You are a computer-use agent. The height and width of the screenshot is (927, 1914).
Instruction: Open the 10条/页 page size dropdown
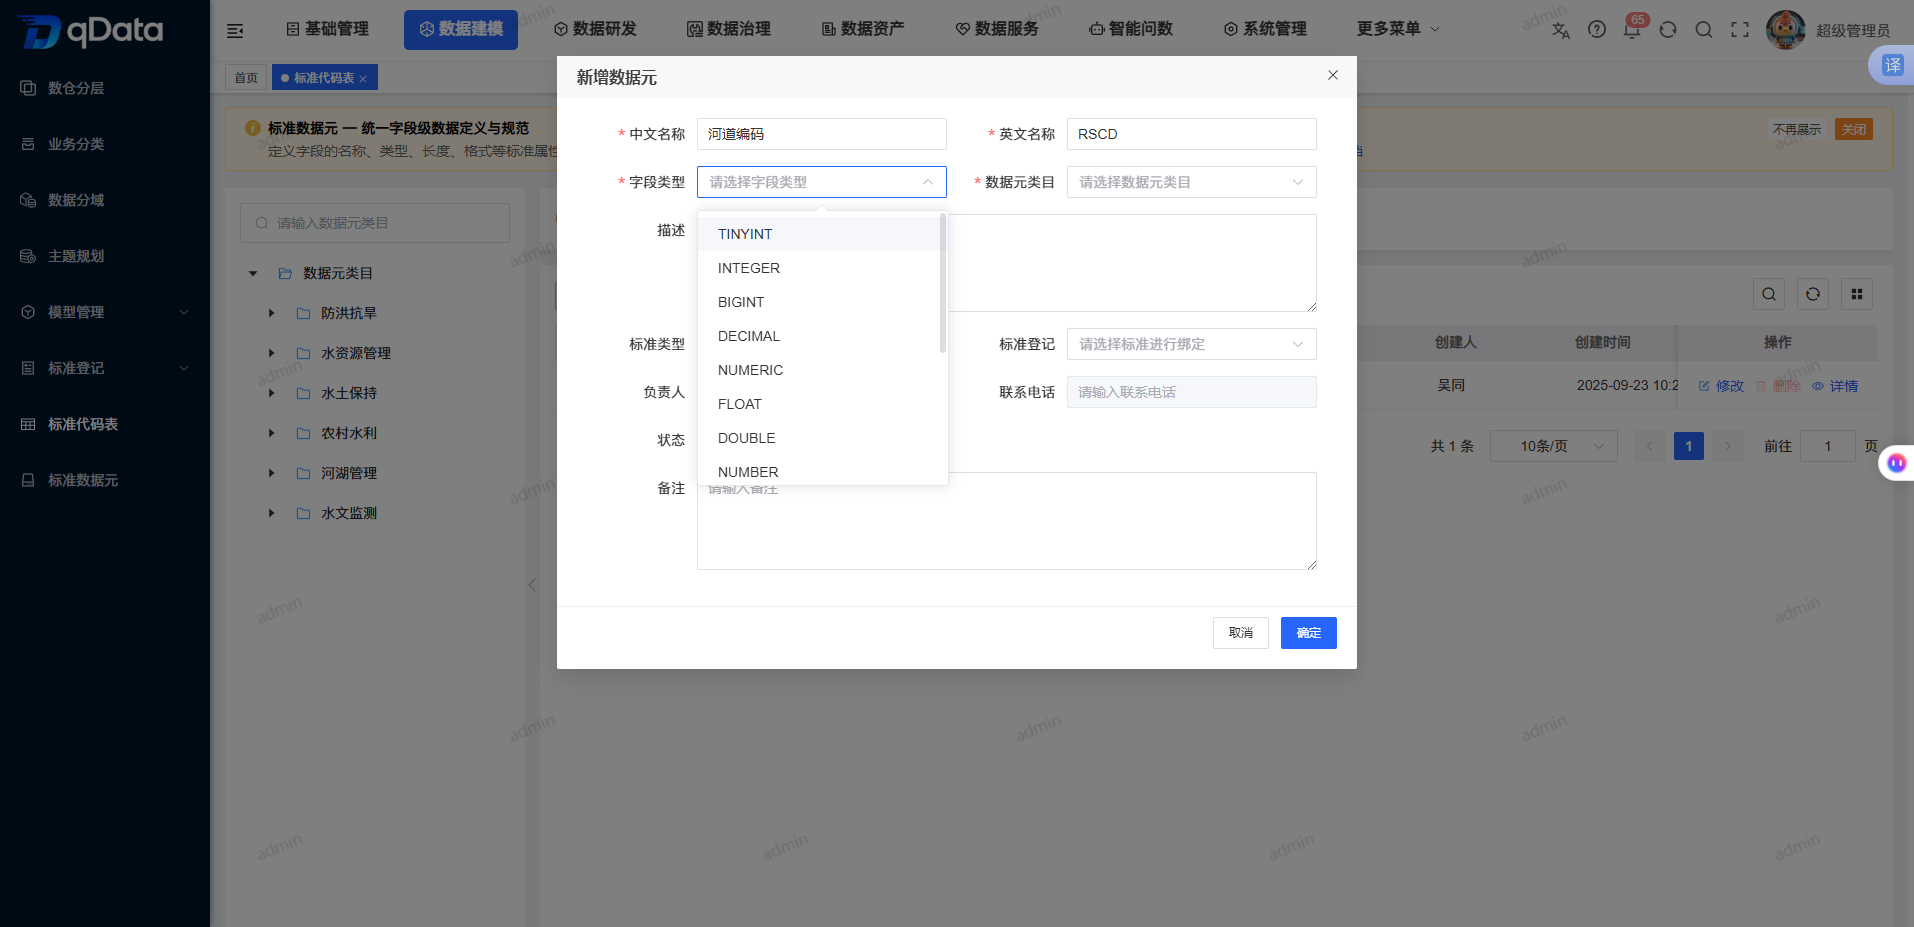[1554, 446]
